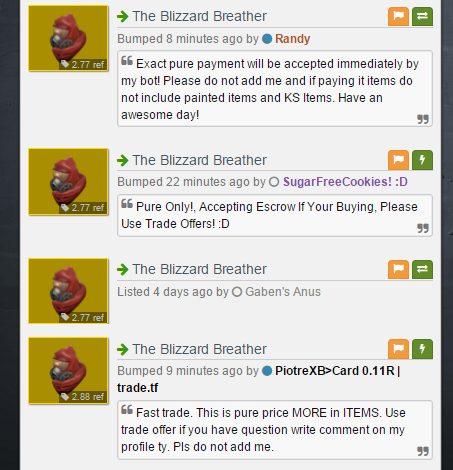This screenshot has height=470, width=453.
Task: Visit Gaben's Anus user profile
Action: pos(283,292)
